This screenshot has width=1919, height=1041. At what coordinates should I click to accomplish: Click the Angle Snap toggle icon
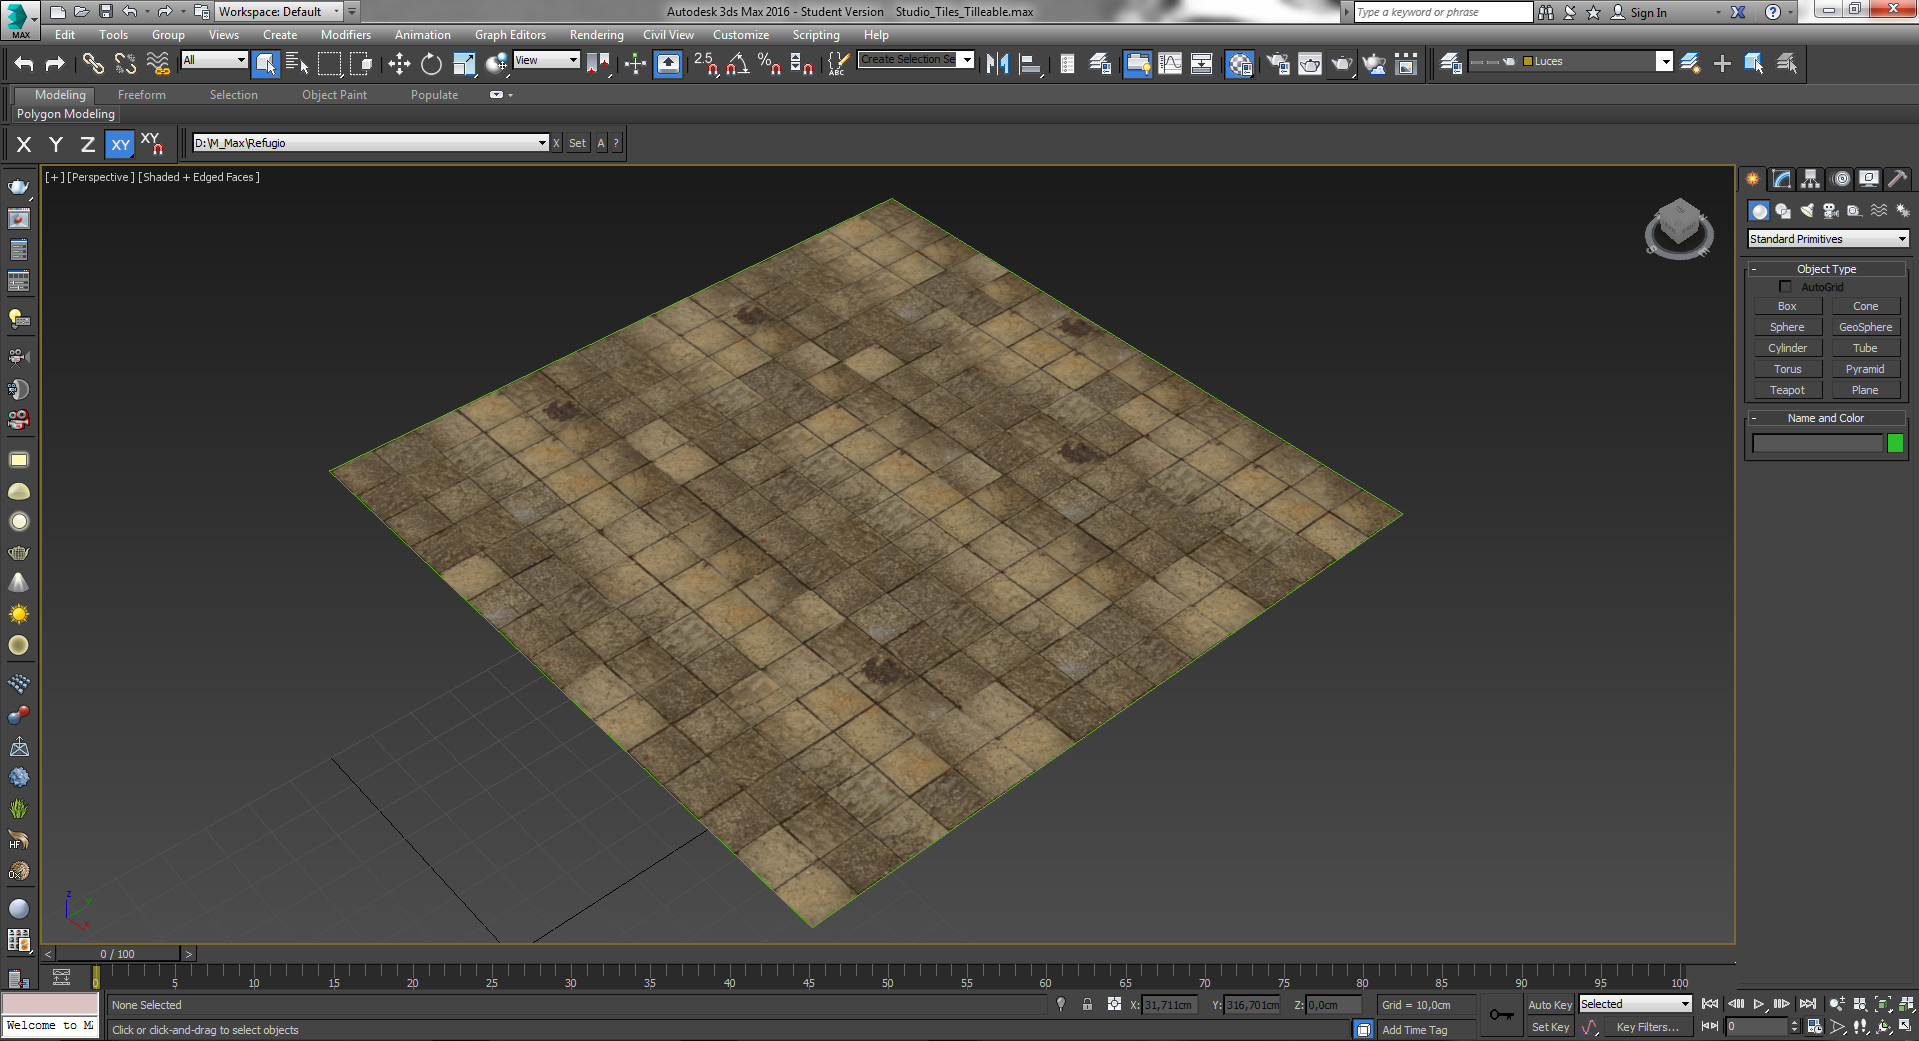pos(737,64)
